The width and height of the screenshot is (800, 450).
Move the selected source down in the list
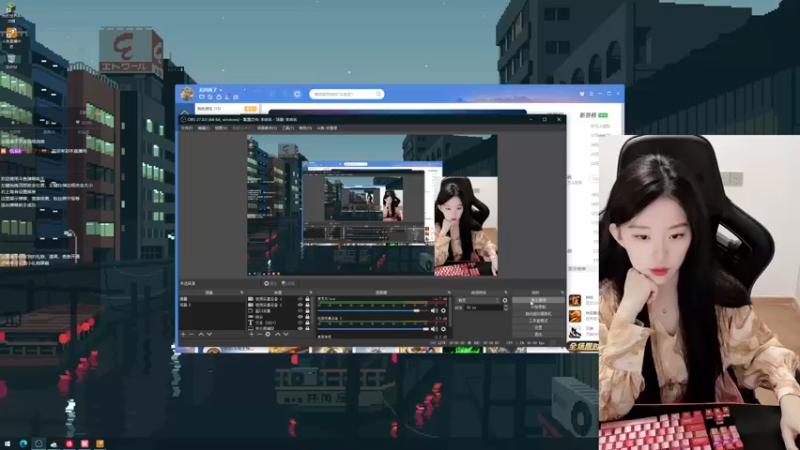tap(286, 335)
